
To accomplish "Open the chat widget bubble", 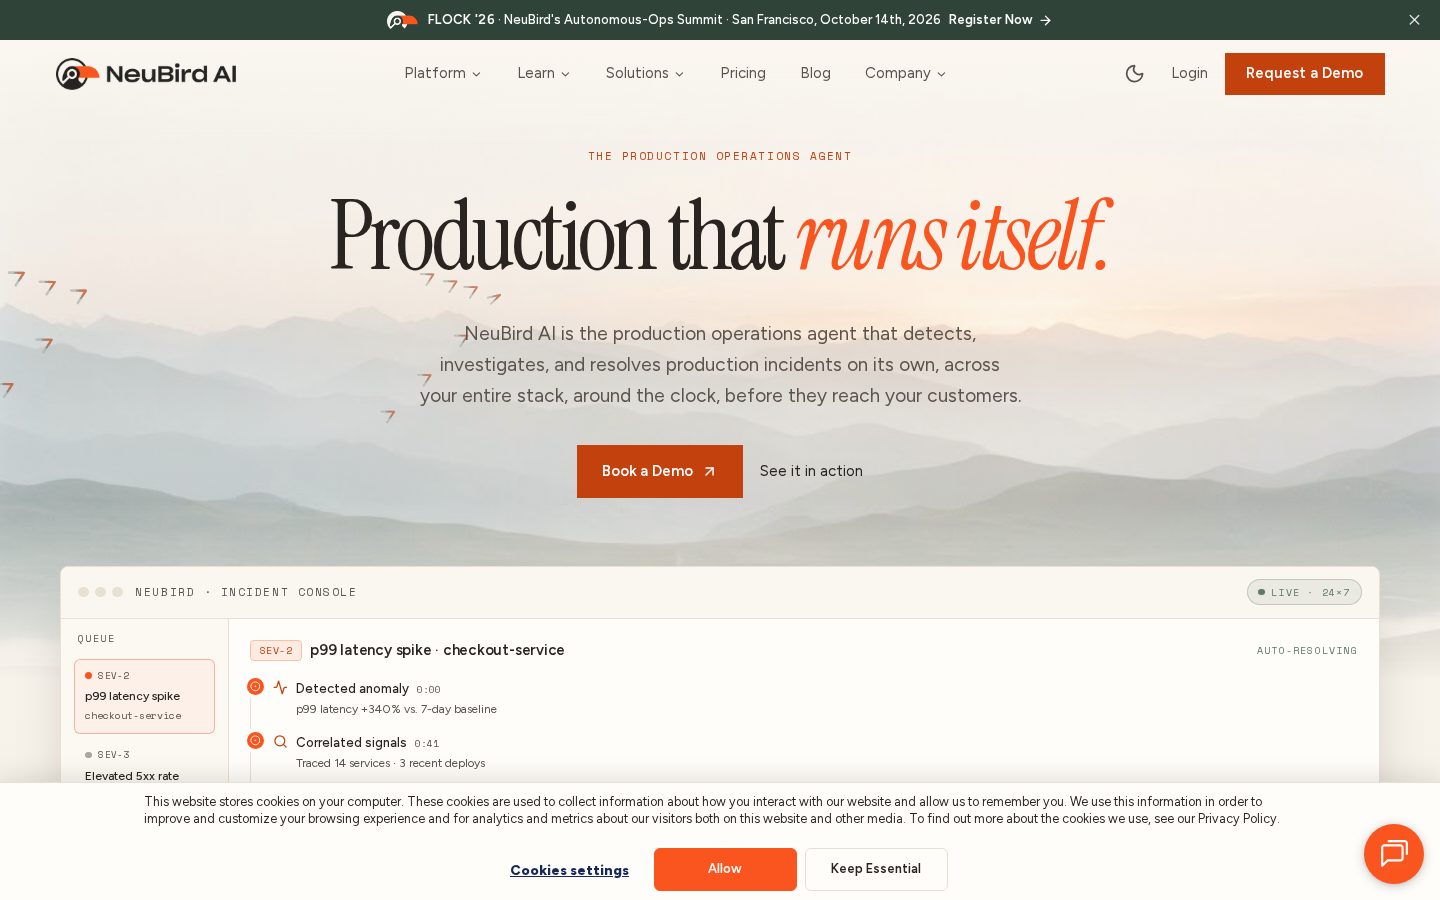I will tap(1393, 854).
